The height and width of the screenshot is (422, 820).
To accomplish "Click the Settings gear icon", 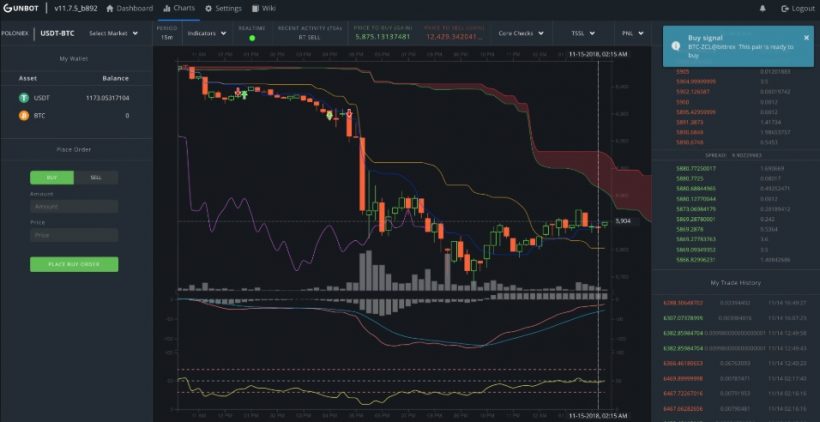I will tap(208, 8).
